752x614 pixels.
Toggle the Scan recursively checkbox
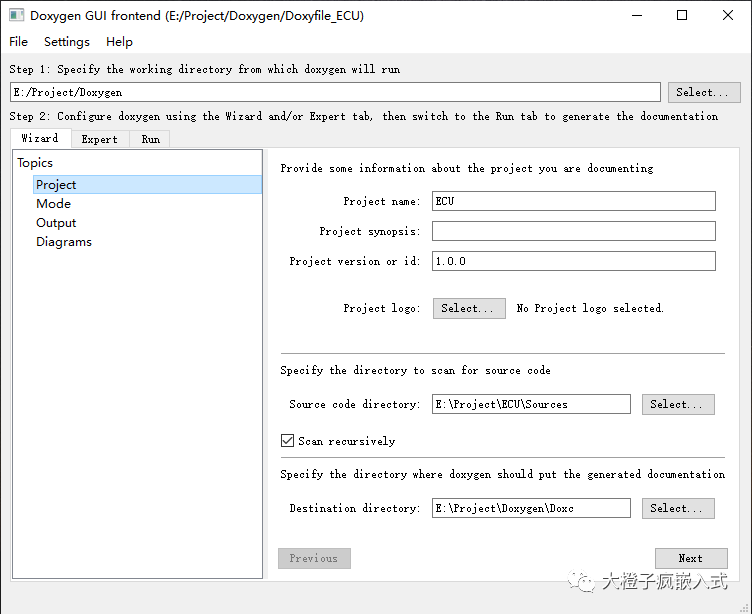point(288,441)
